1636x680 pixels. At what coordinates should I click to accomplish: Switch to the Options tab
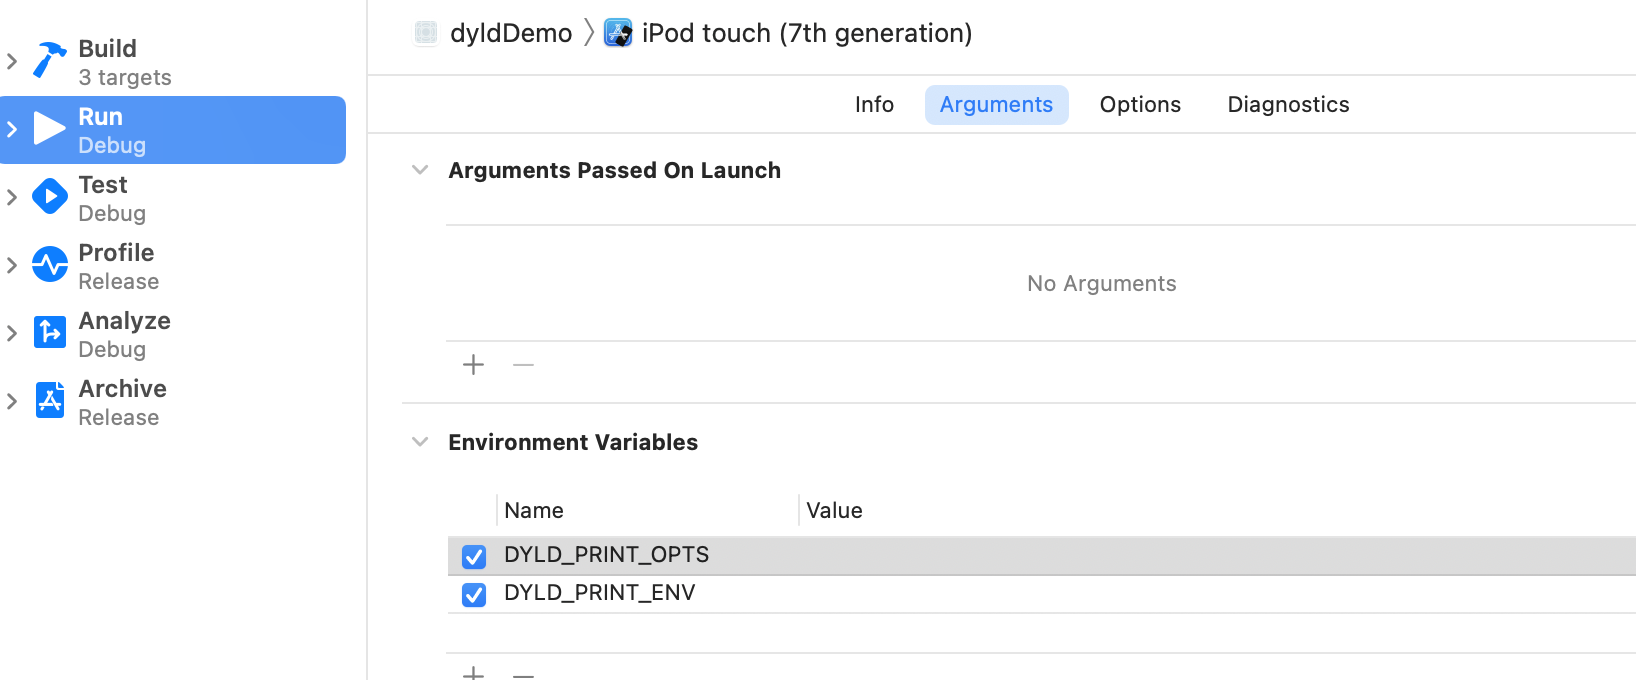pyautogui.click(x=1140, y=105)
